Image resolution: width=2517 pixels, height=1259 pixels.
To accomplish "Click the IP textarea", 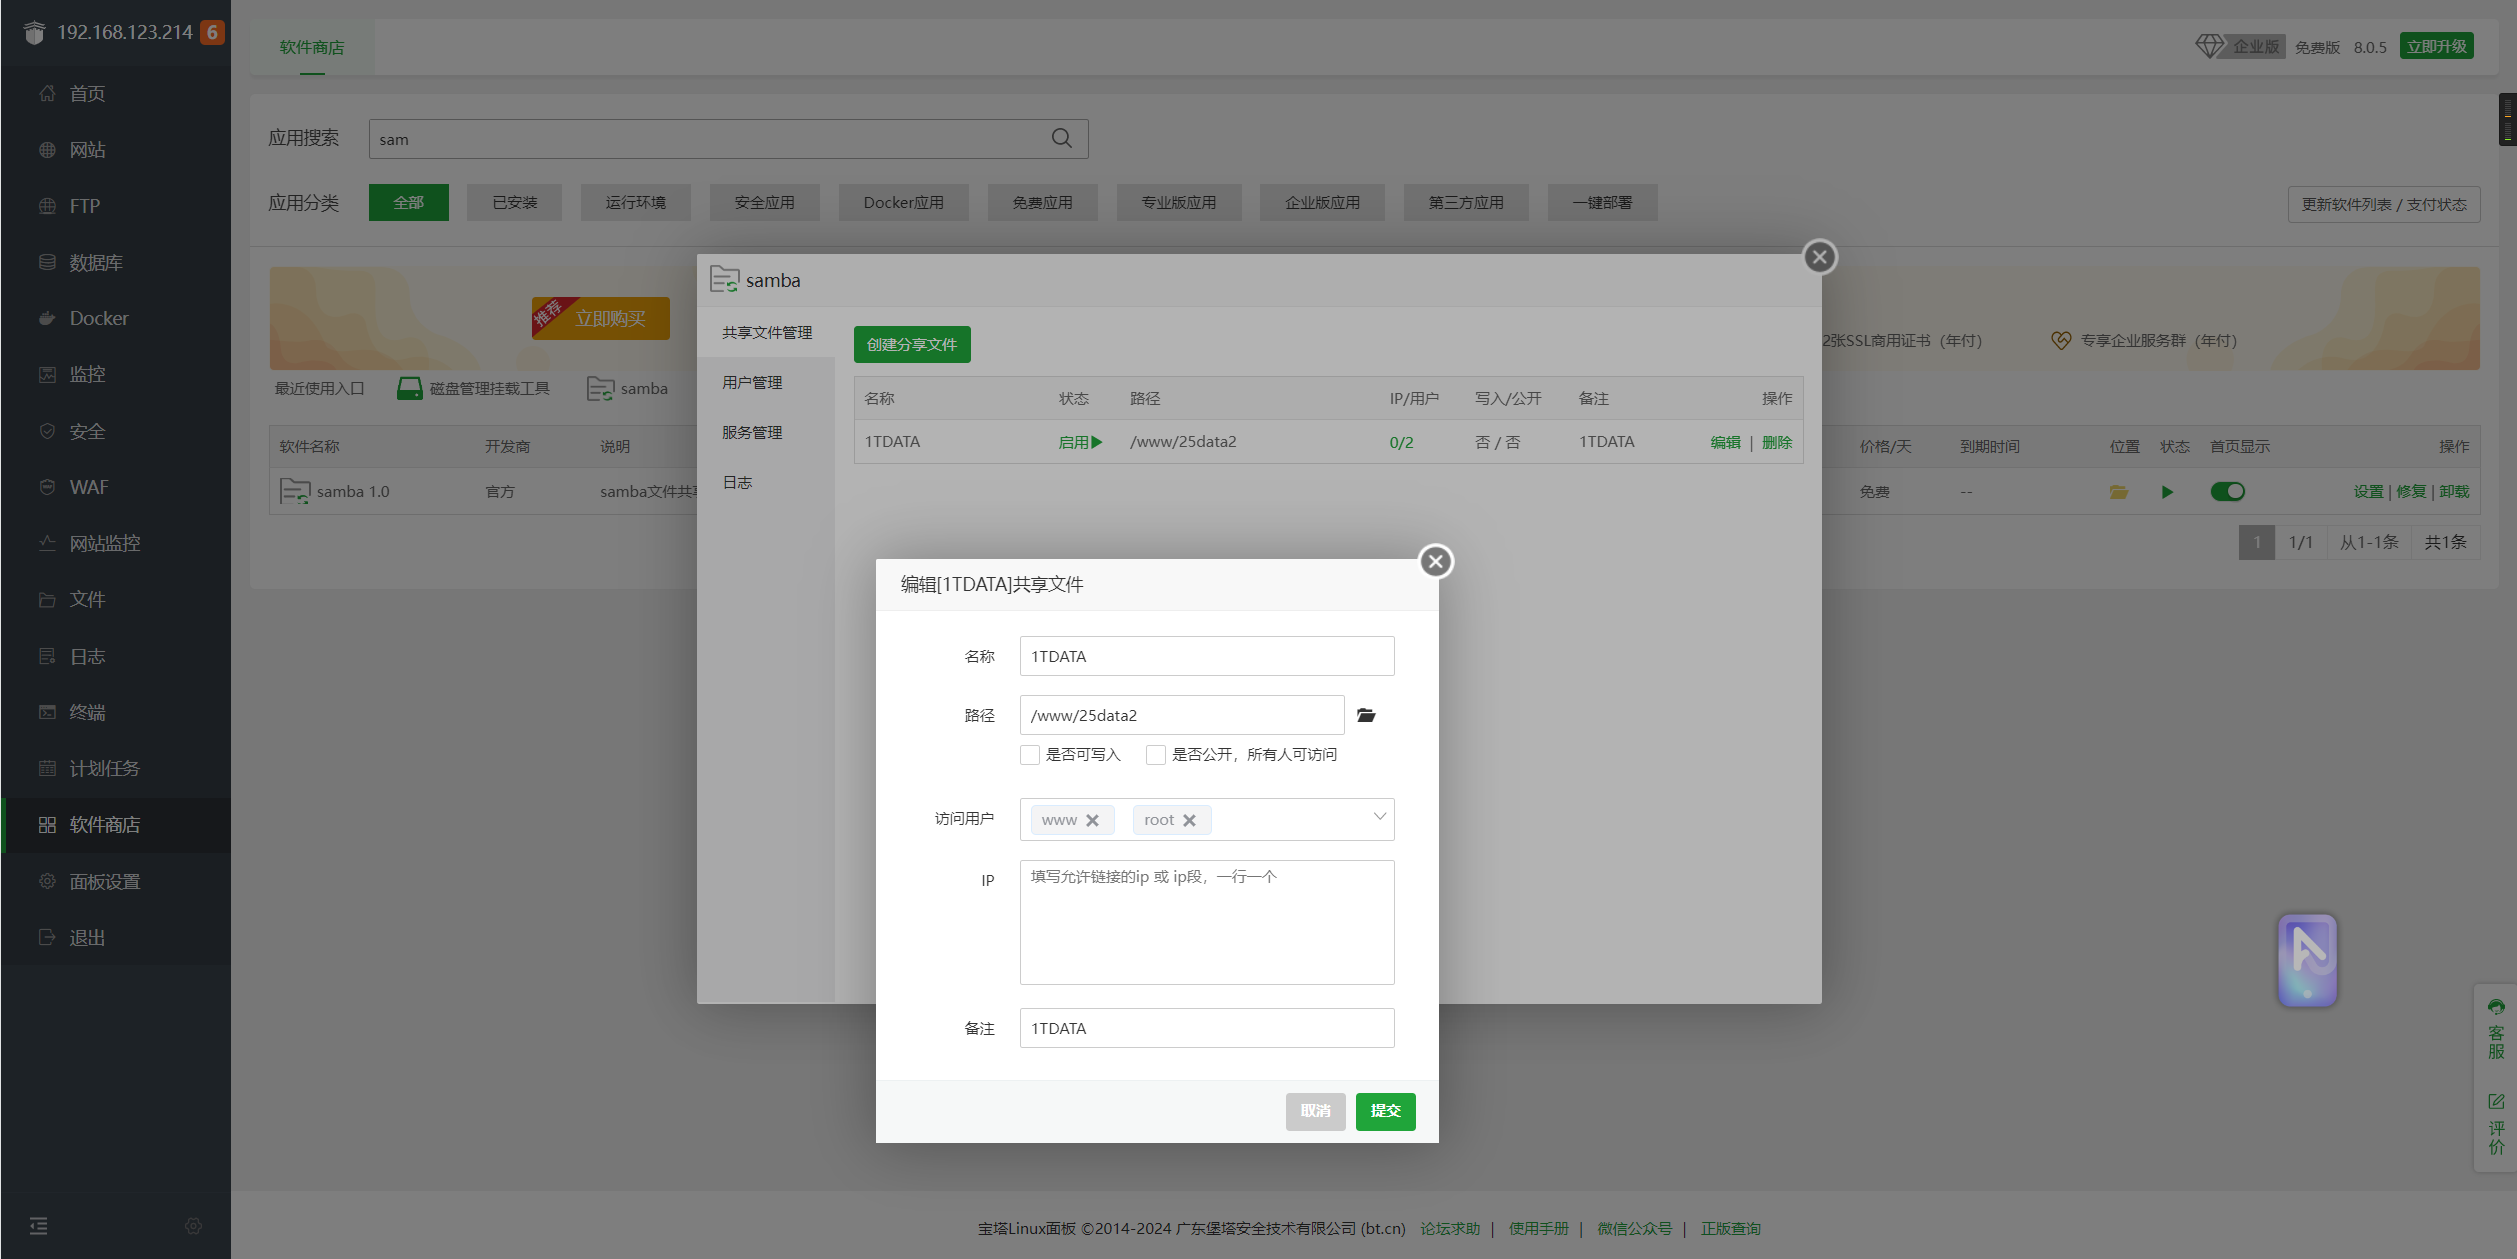I will coord(1207,922).
